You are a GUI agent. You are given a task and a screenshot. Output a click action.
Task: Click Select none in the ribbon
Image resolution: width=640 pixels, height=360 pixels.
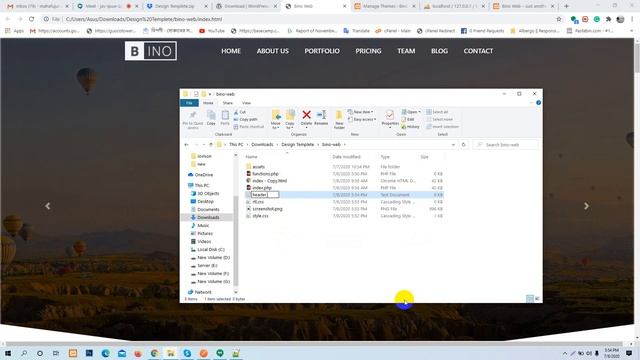click(x=440, y=119)
